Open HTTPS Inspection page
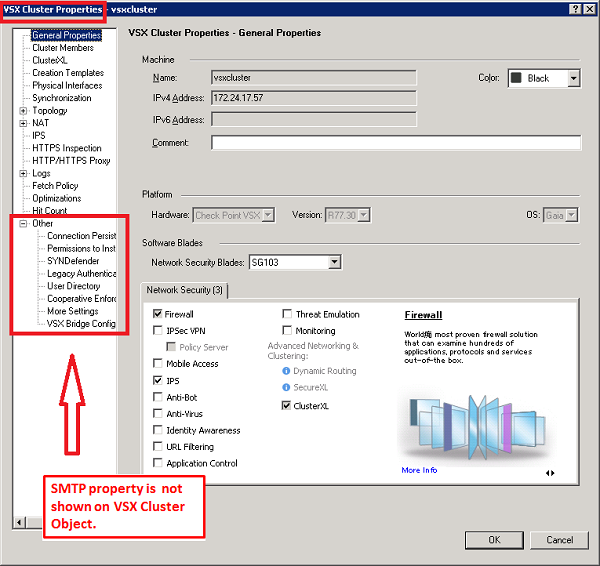600x566 pixels. coord(67,148)
